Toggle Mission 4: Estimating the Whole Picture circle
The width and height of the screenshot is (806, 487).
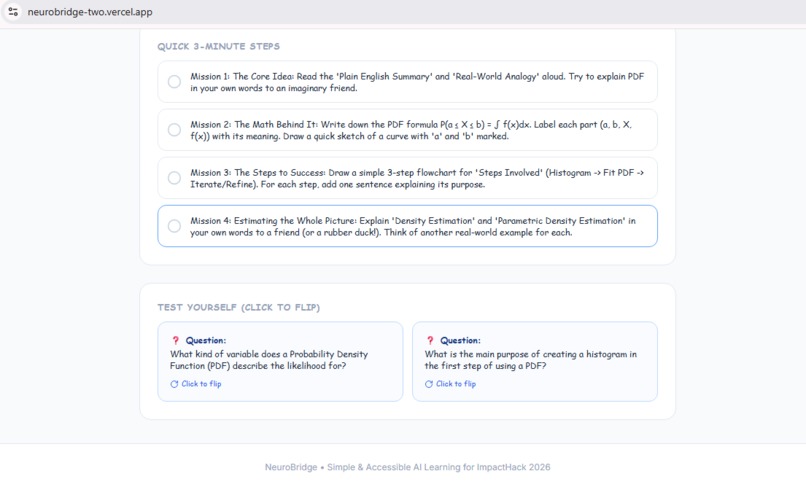(174, 226)
